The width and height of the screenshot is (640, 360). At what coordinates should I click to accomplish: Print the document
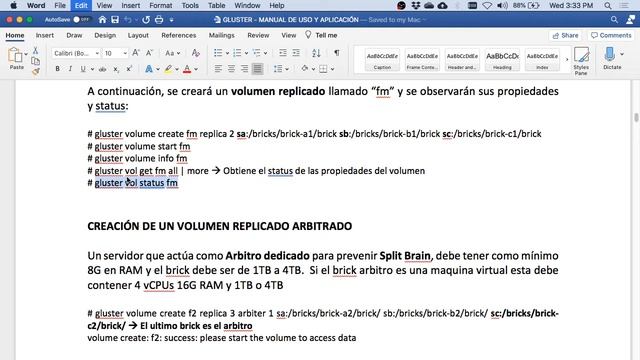159,20
